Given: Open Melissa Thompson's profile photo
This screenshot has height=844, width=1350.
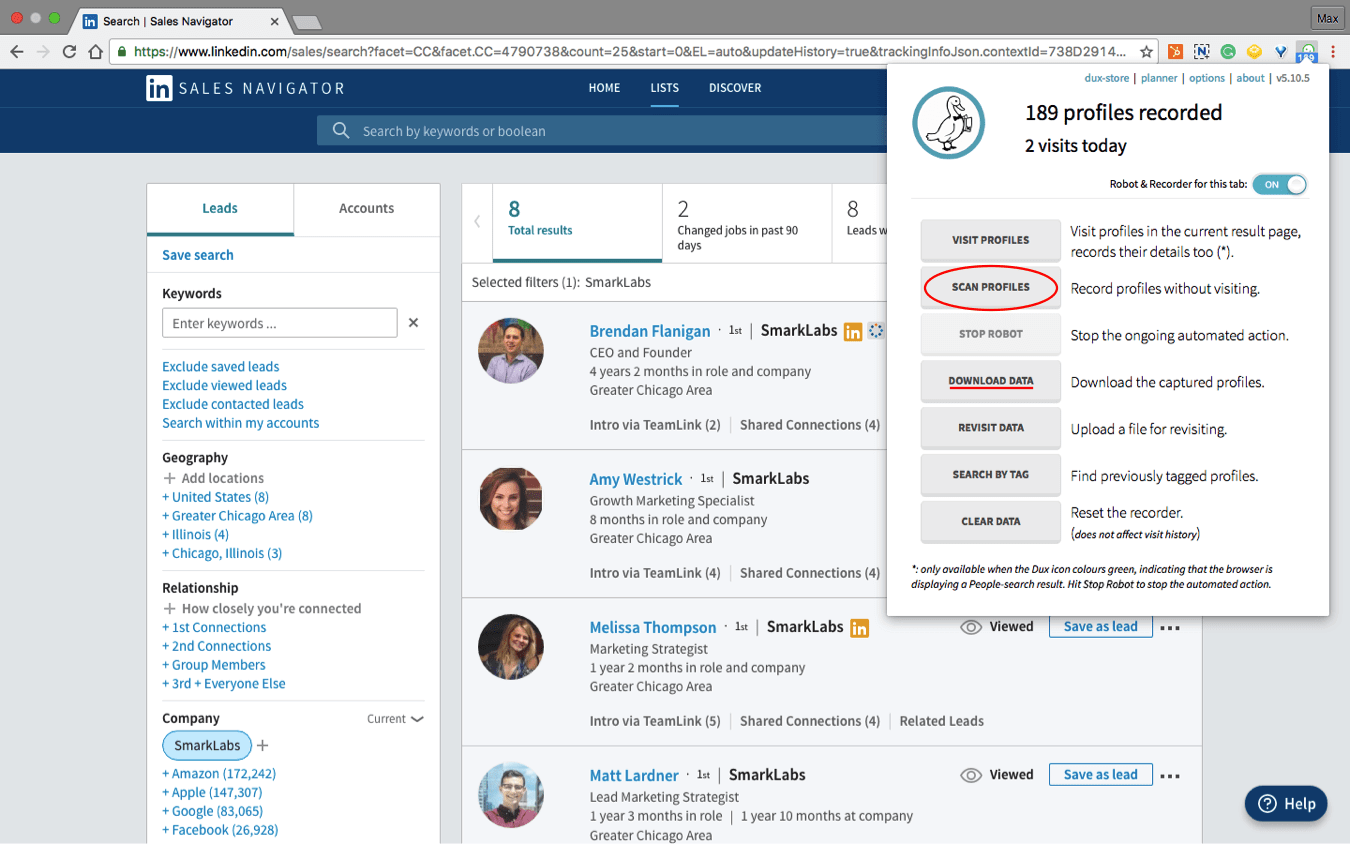Looking at the screenshot, I should click(511, 647).
